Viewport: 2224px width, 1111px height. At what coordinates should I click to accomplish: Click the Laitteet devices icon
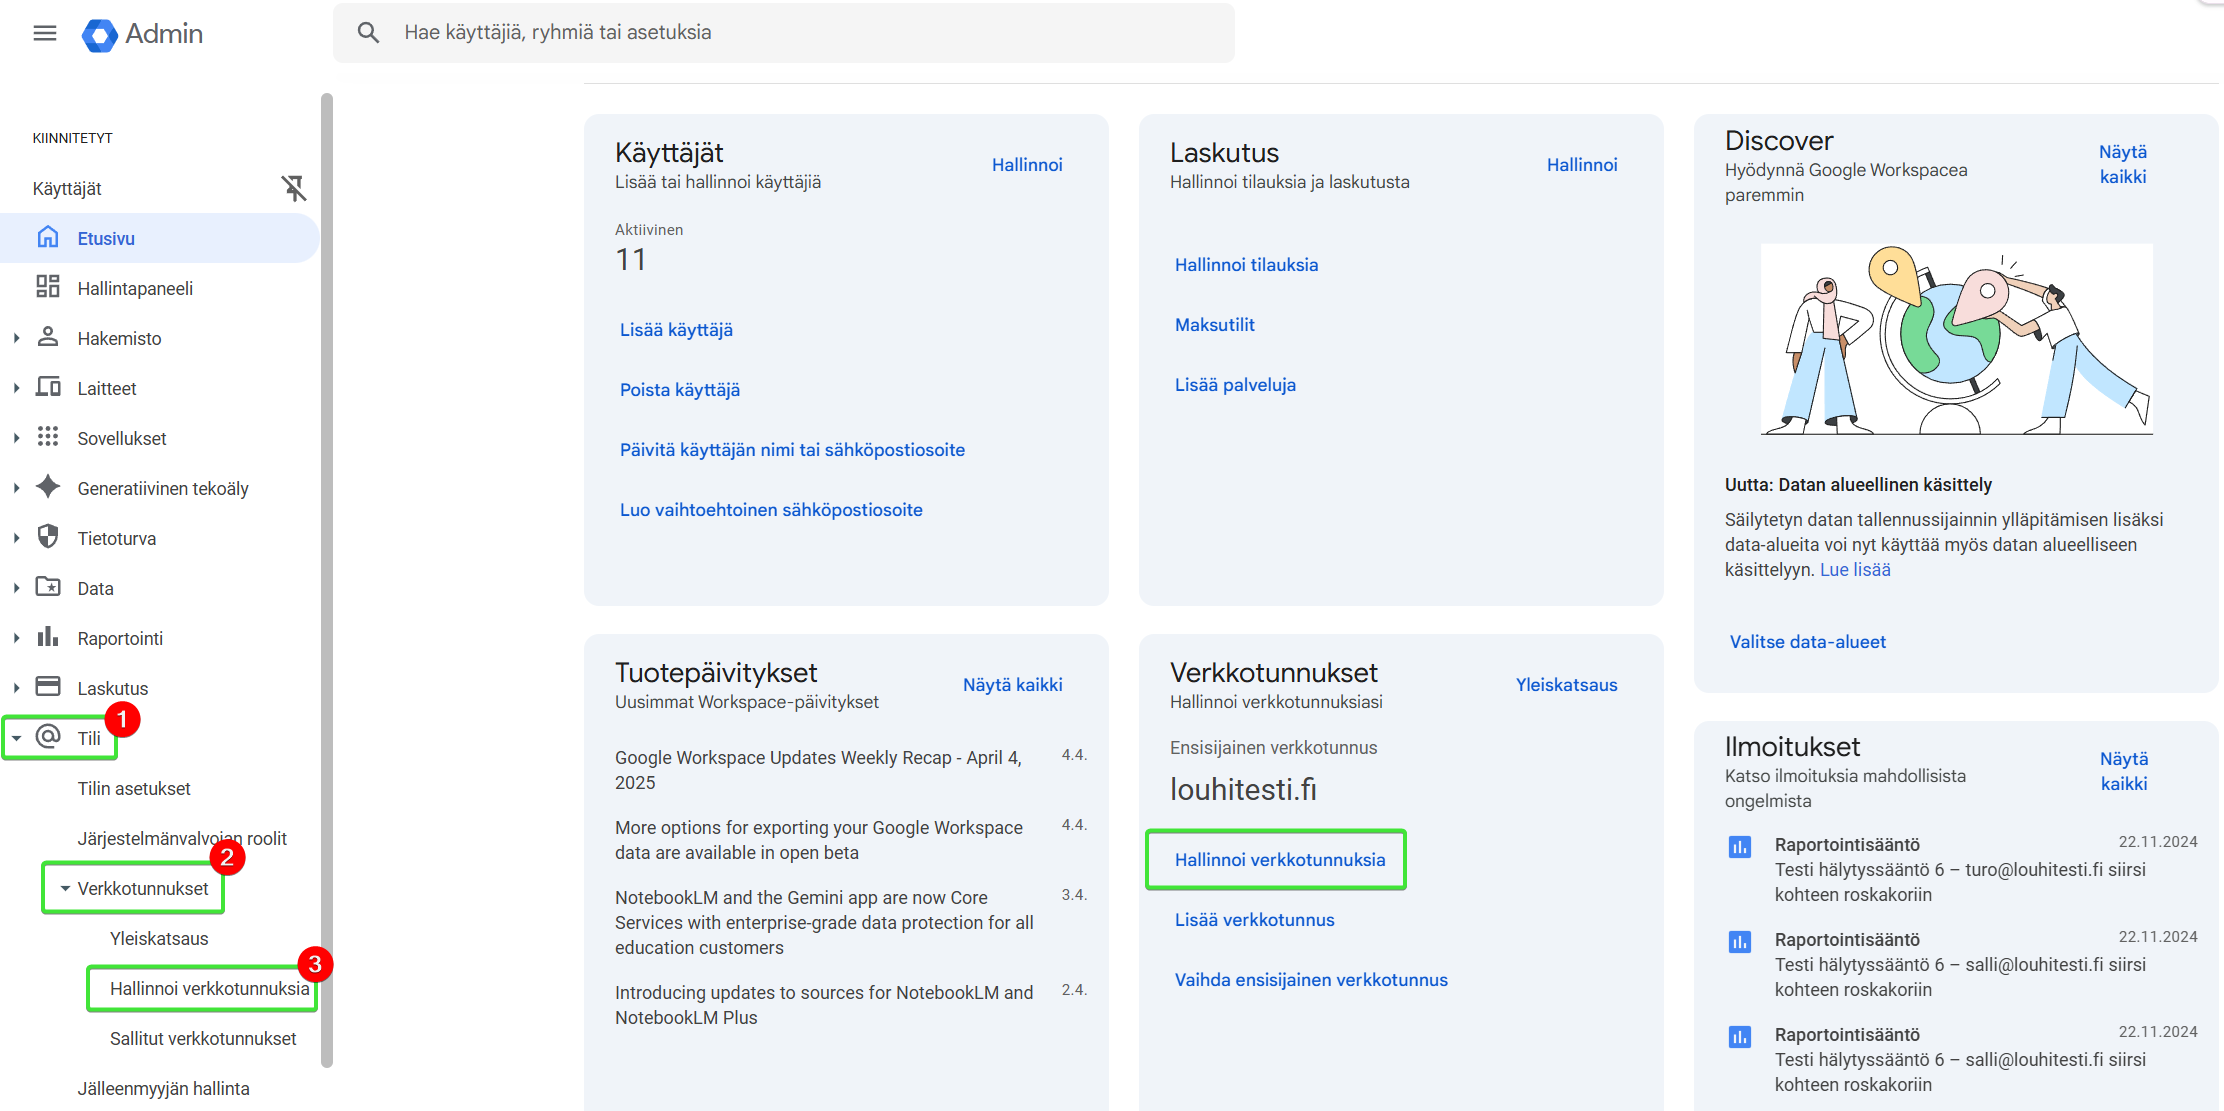point(47,387)
